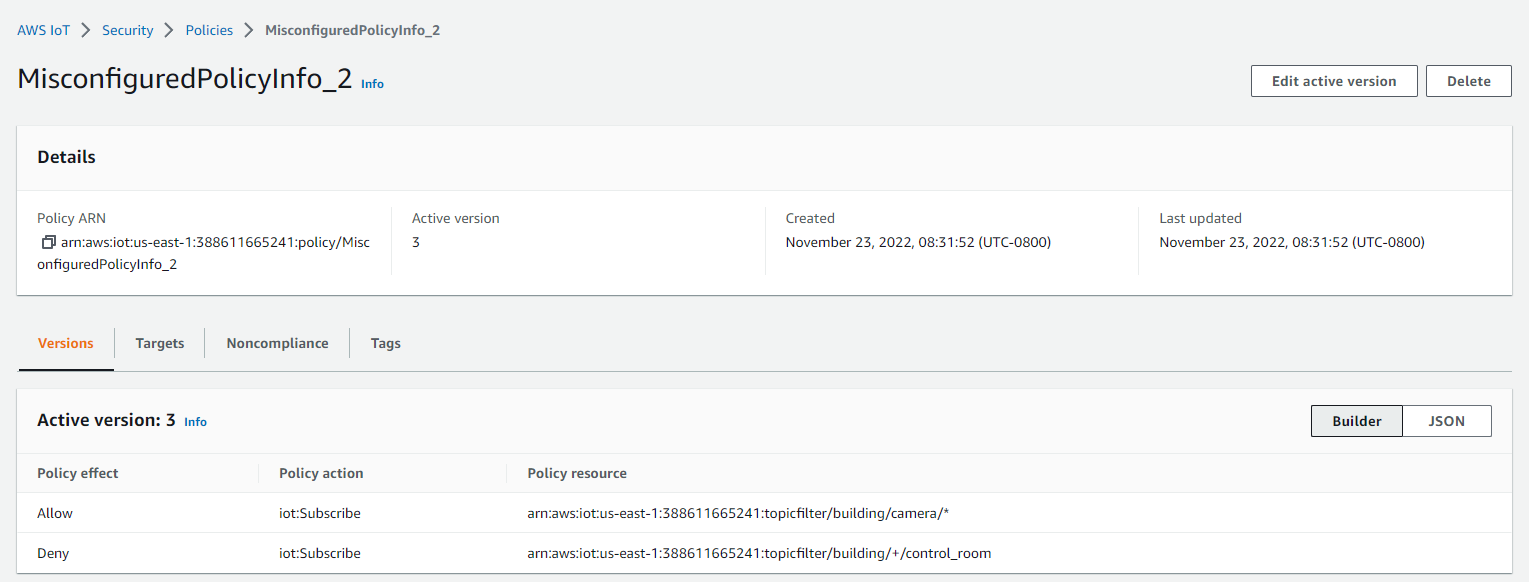This screenshot has height=582, width=1529.
Task: Click the Details section heading
Action: [67, 157]
